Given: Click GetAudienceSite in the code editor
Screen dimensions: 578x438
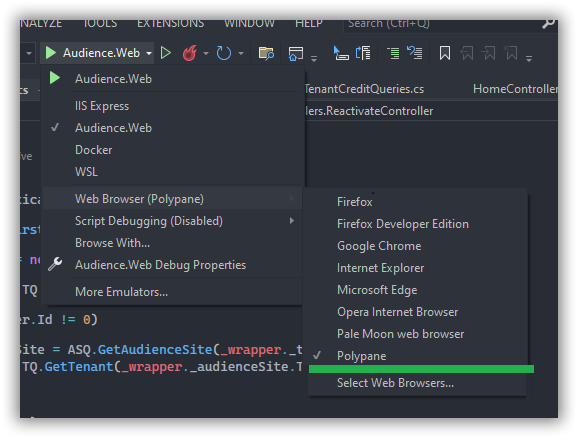Looking at the screenshot, I should 155,350.
